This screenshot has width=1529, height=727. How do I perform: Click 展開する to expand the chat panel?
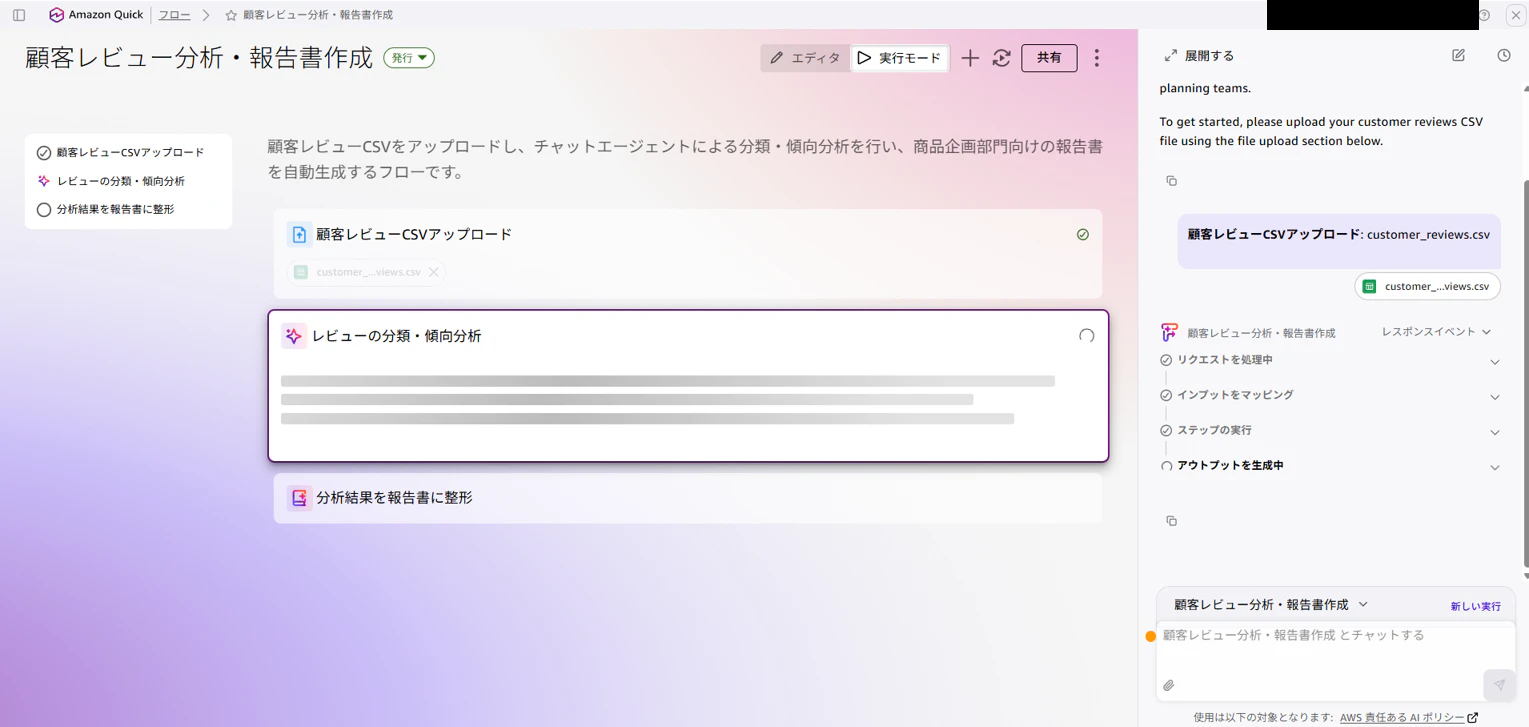1200,56
